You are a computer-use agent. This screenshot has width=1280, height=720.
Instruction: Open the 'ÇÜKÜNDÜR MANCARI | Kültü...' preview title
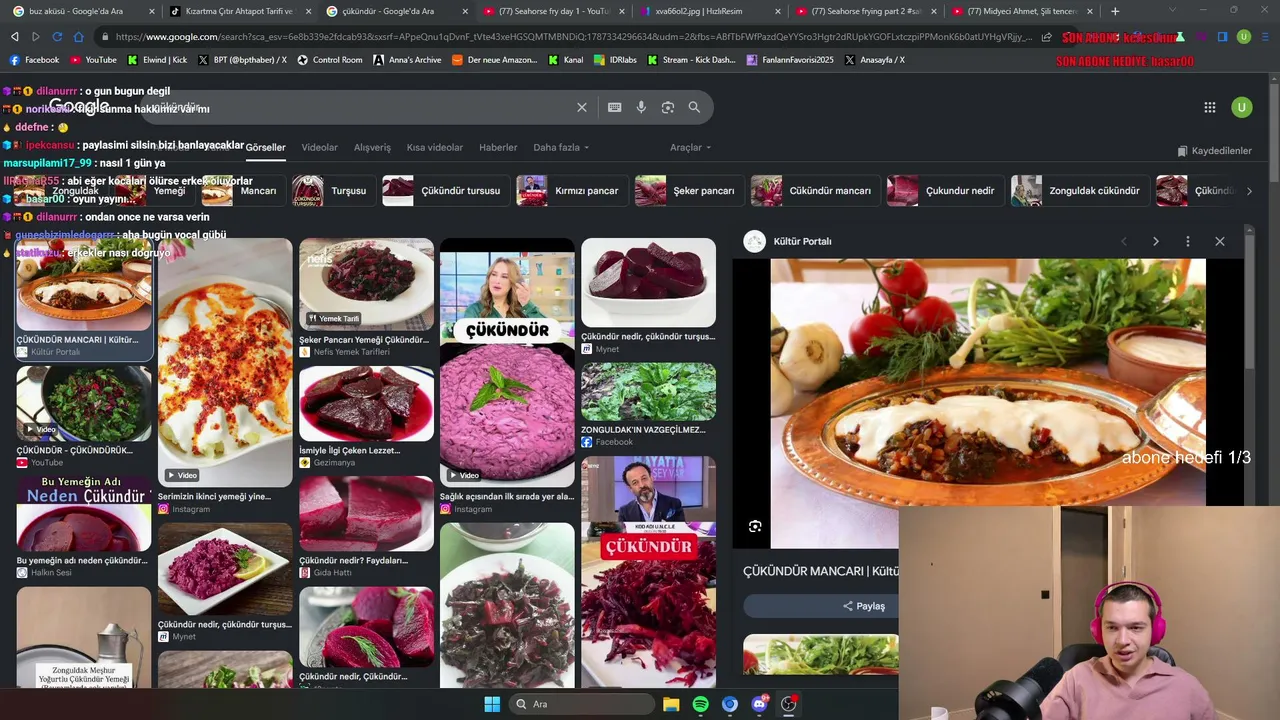[821, 571]
